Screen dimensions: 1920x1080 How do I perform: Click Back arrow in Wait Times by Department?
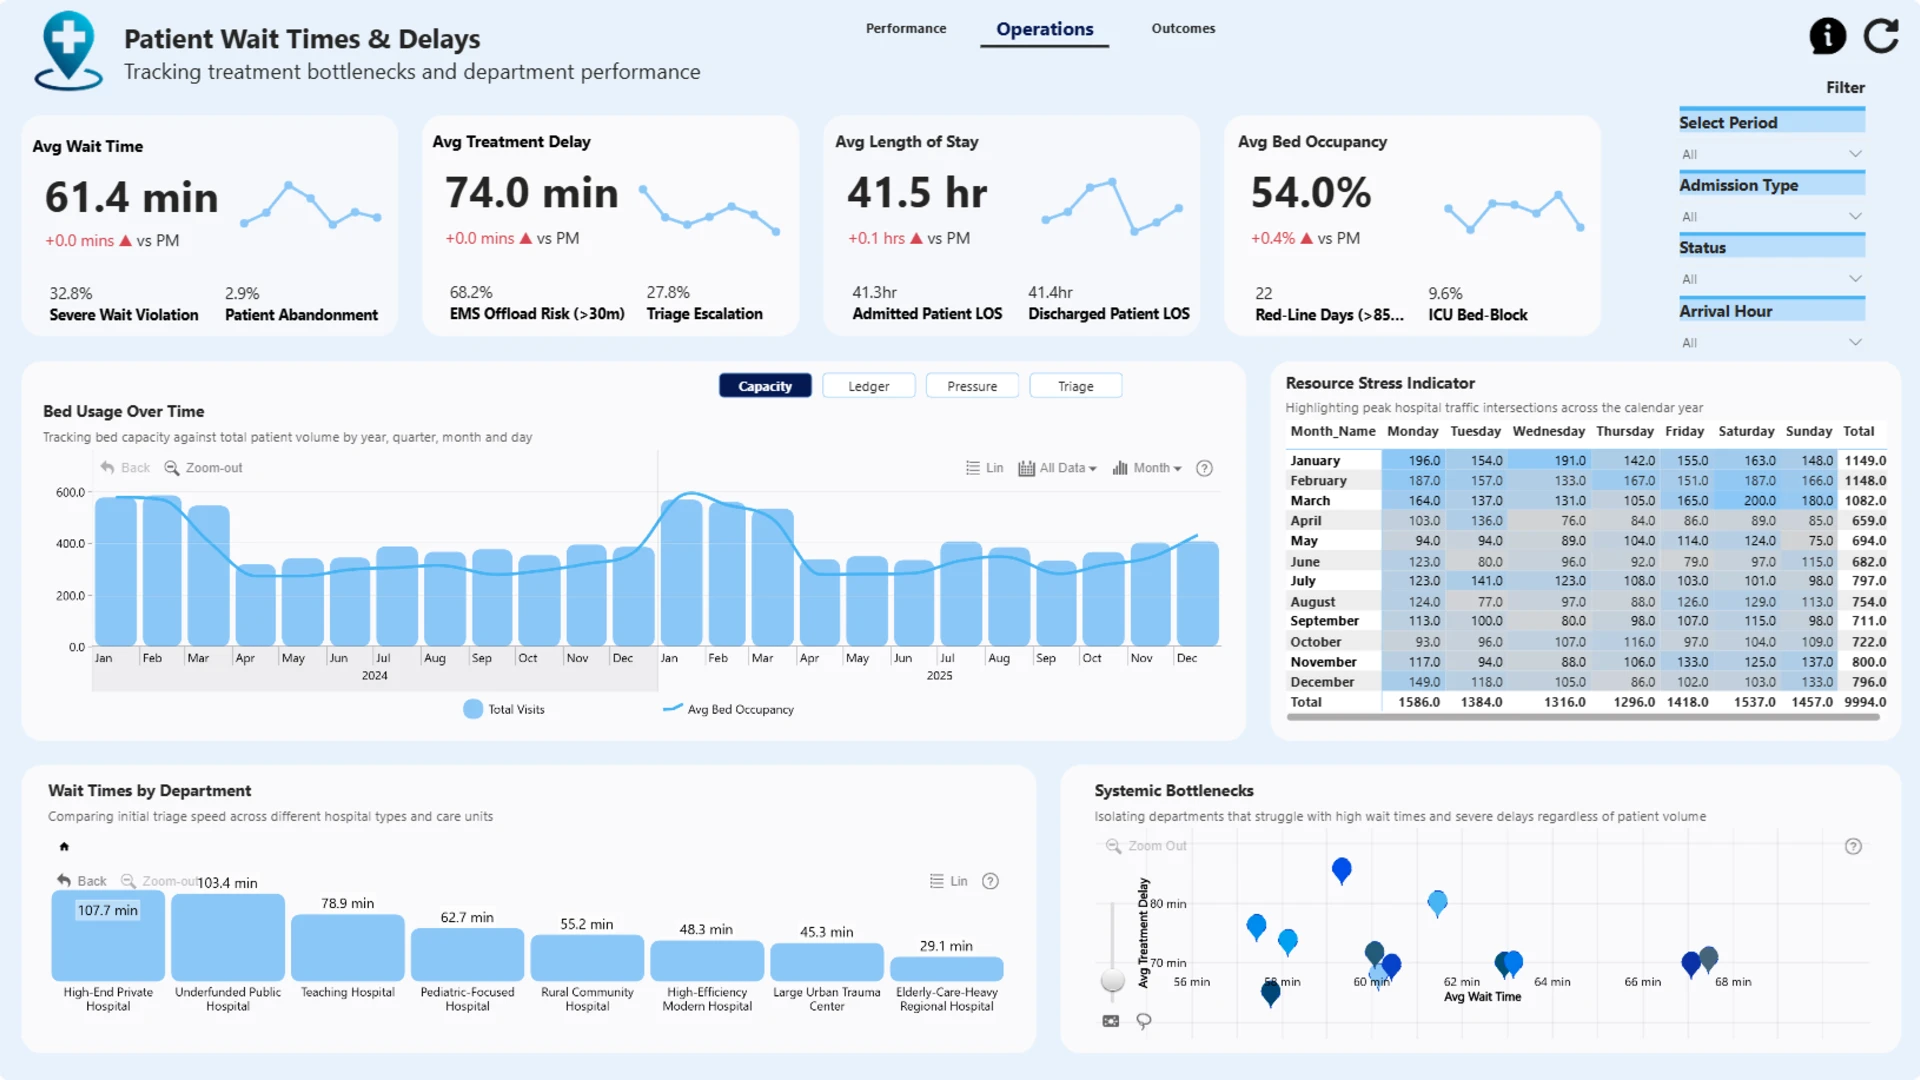64,881
